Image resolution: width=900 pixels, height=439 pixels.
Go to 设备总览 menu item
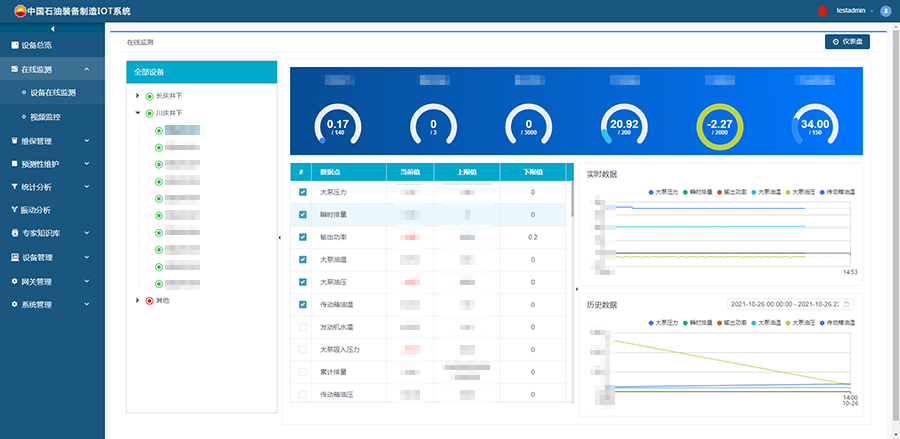(x=52, y=45)
